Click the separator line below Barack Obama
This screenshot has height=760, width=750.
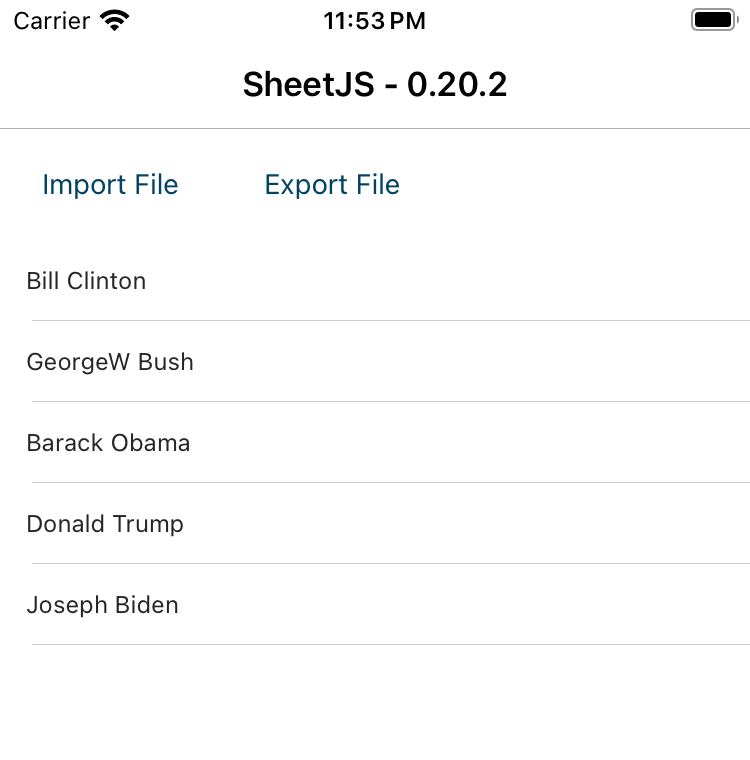(390, 483)
